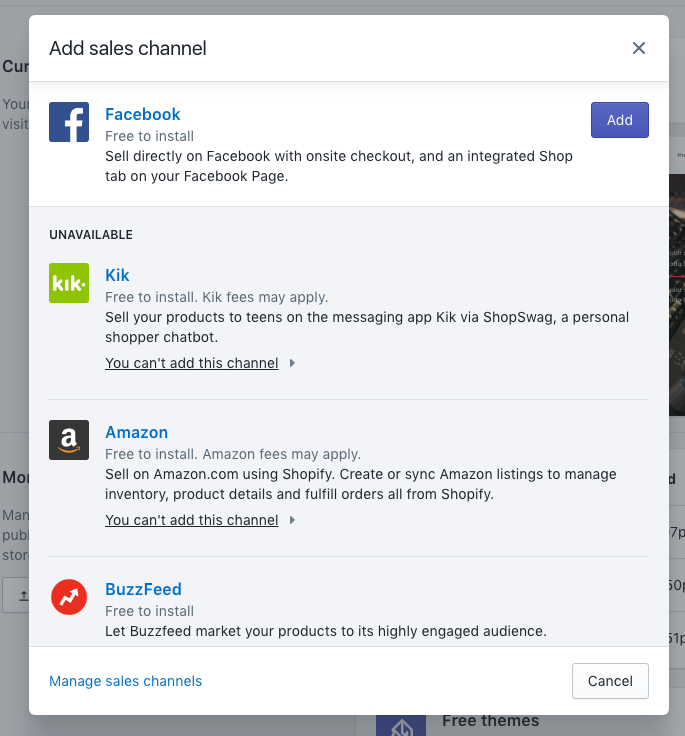This screenshot has width=685, height=736.
Task: Select the theme preview thumbnail at right edge
Action: [x=677, y=295]
